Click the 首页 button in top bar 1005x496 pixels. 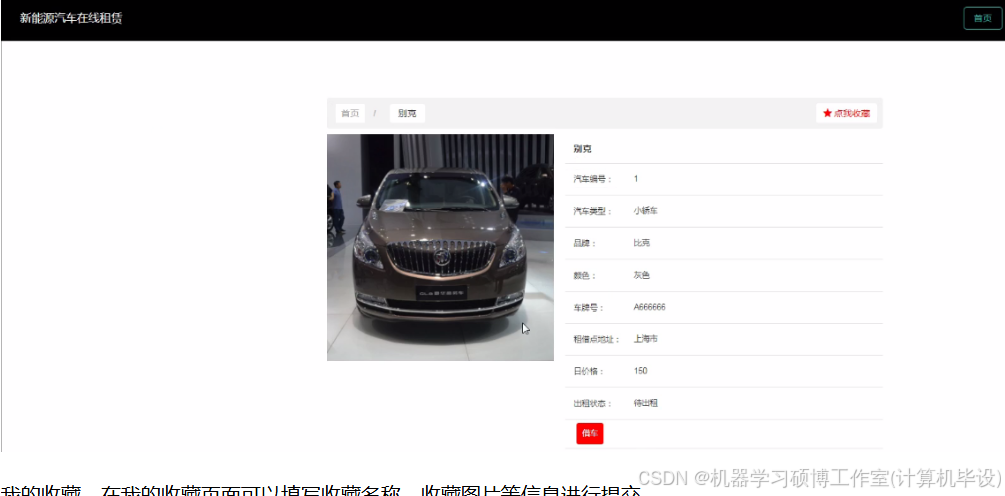[x=982, y=18]
